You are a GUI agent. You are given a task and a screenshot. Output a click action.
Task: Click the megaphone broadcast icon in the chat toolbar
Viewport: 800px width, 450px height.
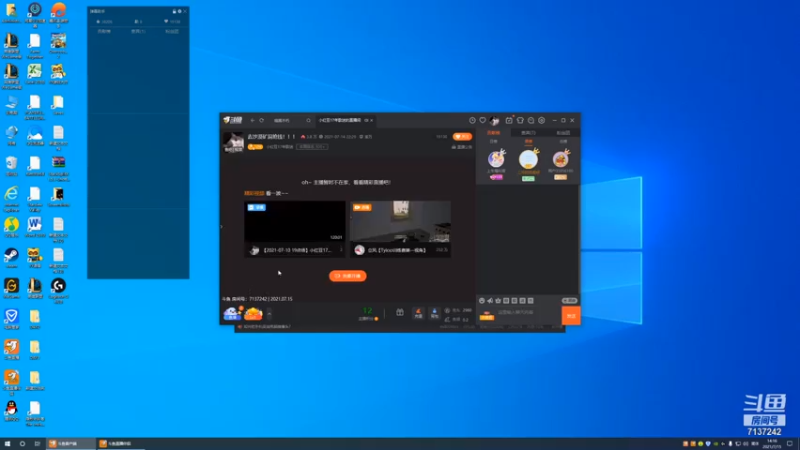(x=490, y=301)
